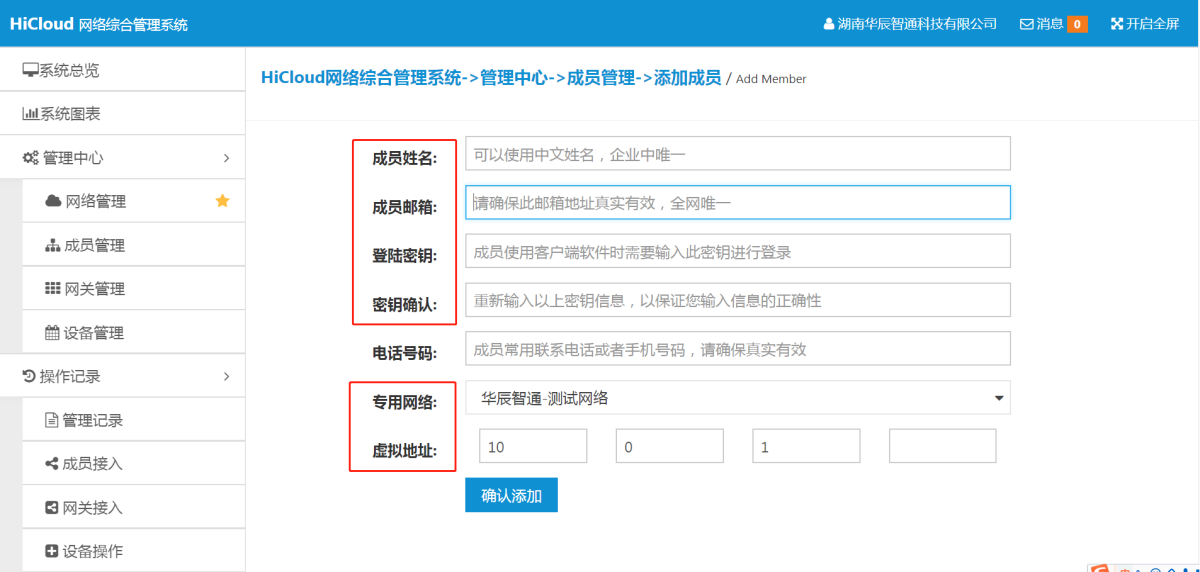Click the monitor icon beside 系统总览
The width and height of the screenshot is (1200, 572).
pyautogui.click(x=30, y=70)
